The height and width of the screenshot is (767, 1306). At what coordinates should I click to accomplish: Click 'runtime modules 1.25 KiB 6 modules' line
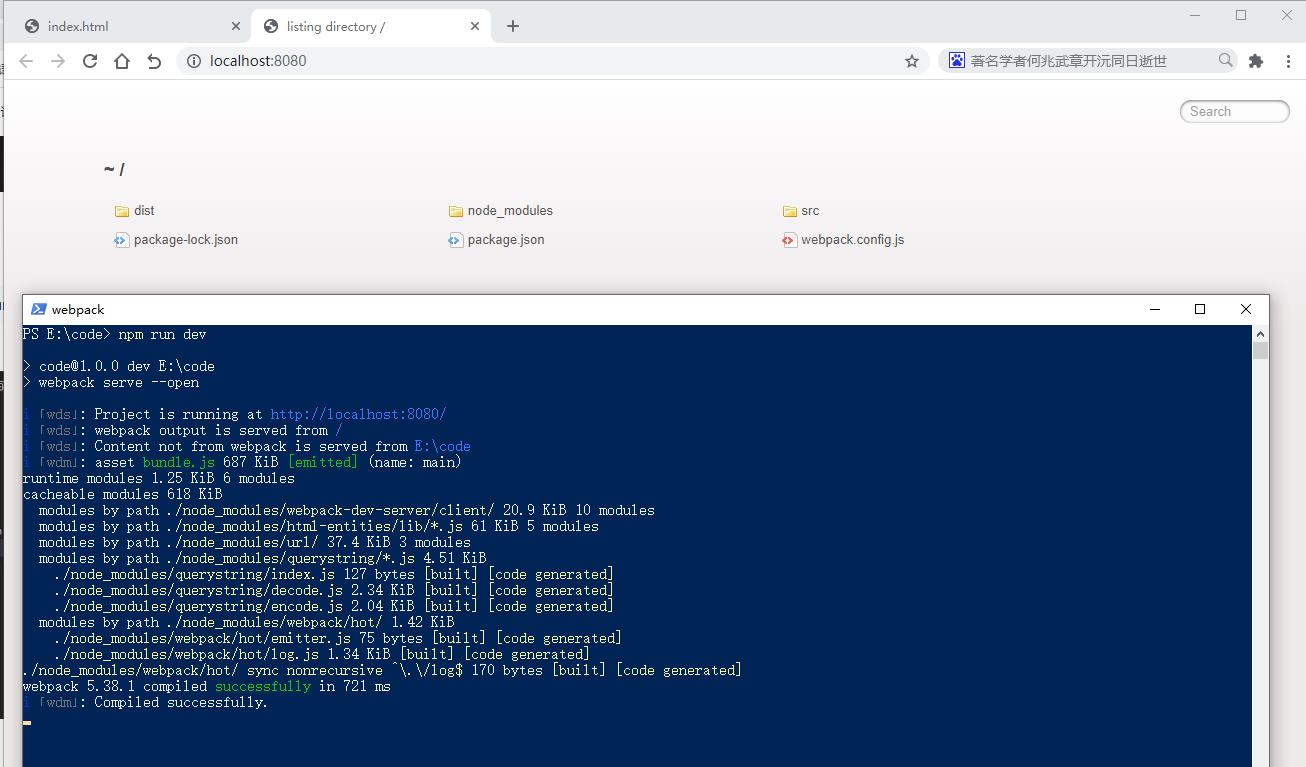click(159, 478)
